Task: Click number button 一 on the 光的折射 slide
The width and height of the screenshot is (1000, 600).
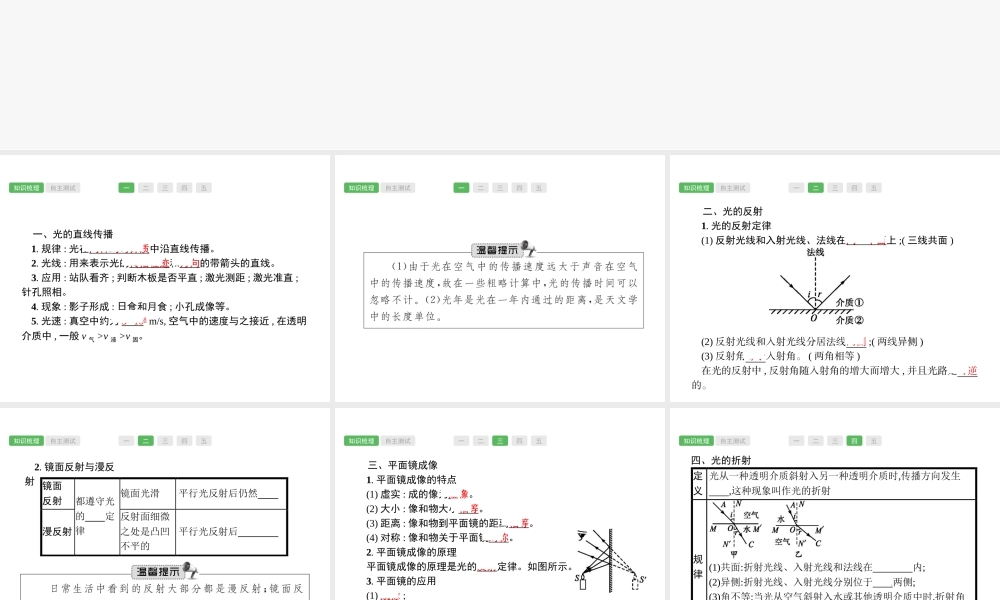Action: [796, 440]
